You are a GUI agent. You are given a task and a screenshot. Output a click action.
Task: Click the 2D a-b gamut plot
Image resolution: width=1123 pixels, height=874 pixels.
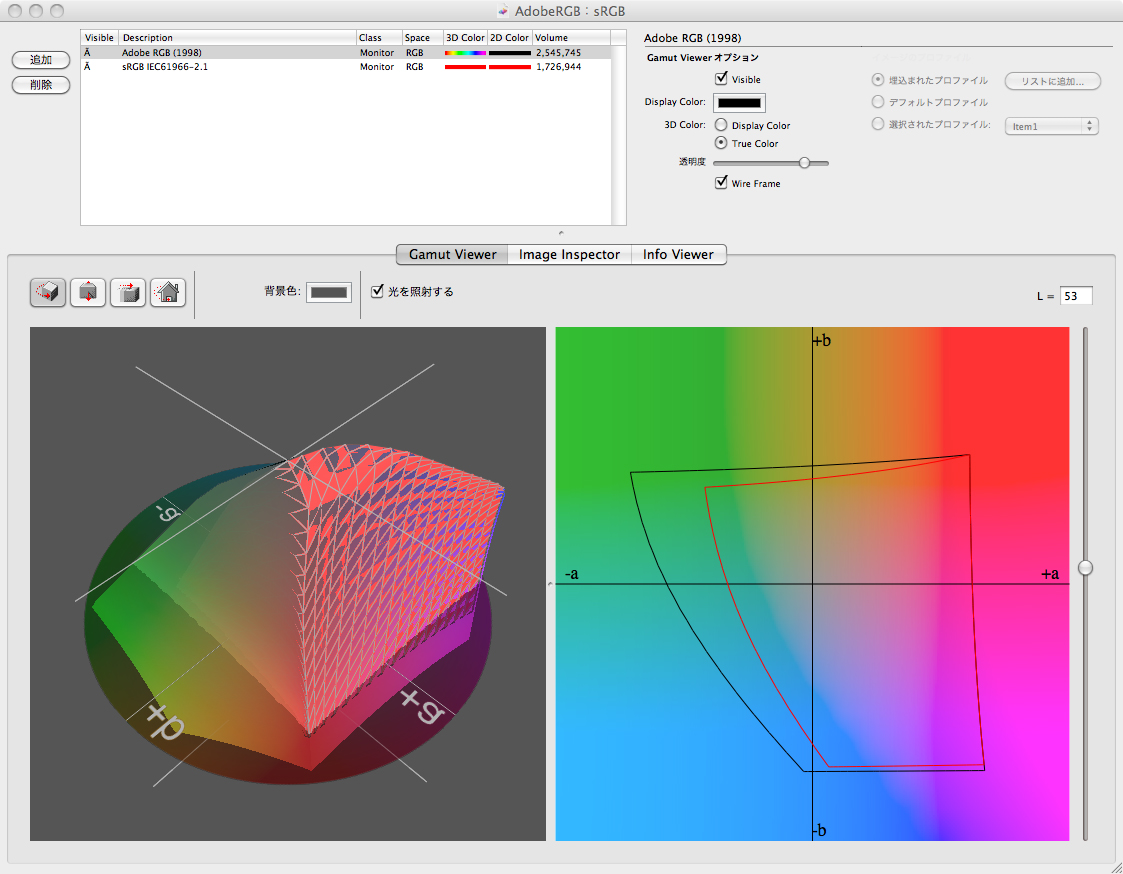click(x=812, y=584)
